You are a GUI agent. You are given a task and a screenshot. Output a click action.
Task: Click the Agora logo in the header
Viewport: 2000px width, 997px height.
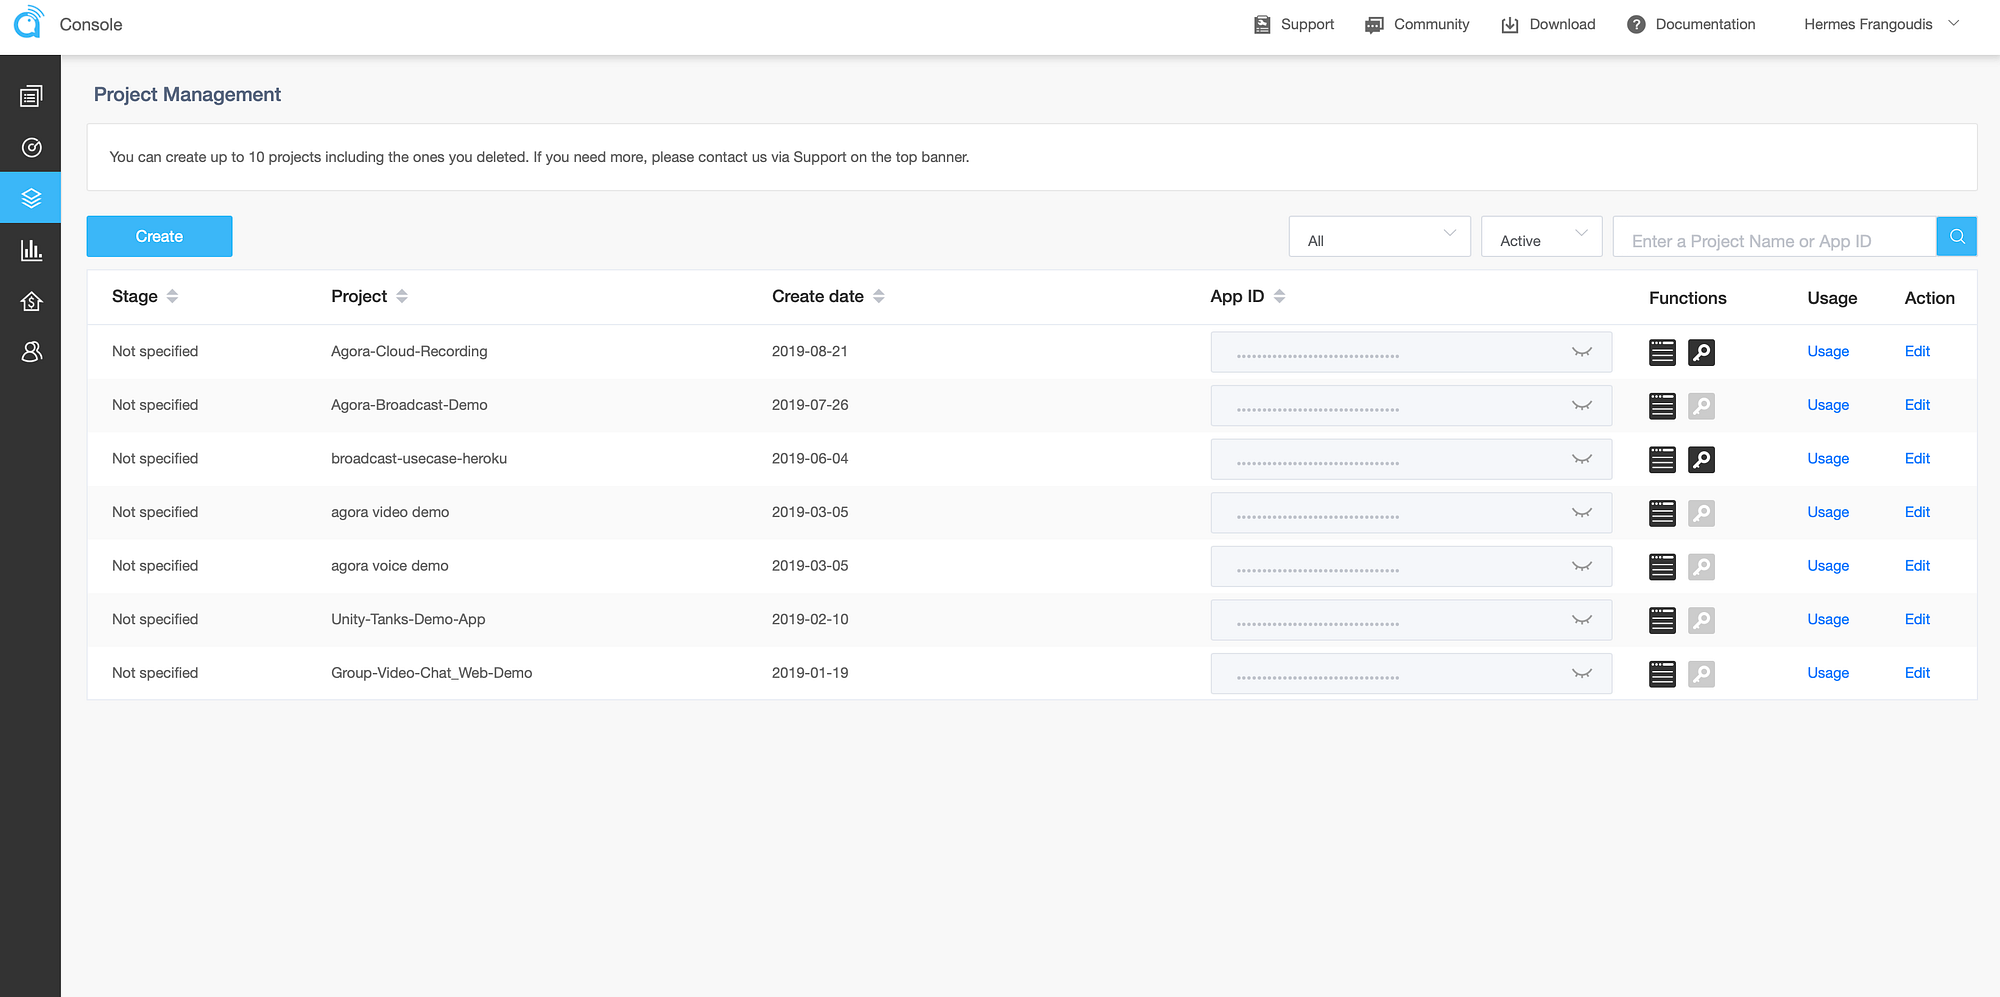coord(29,22)
